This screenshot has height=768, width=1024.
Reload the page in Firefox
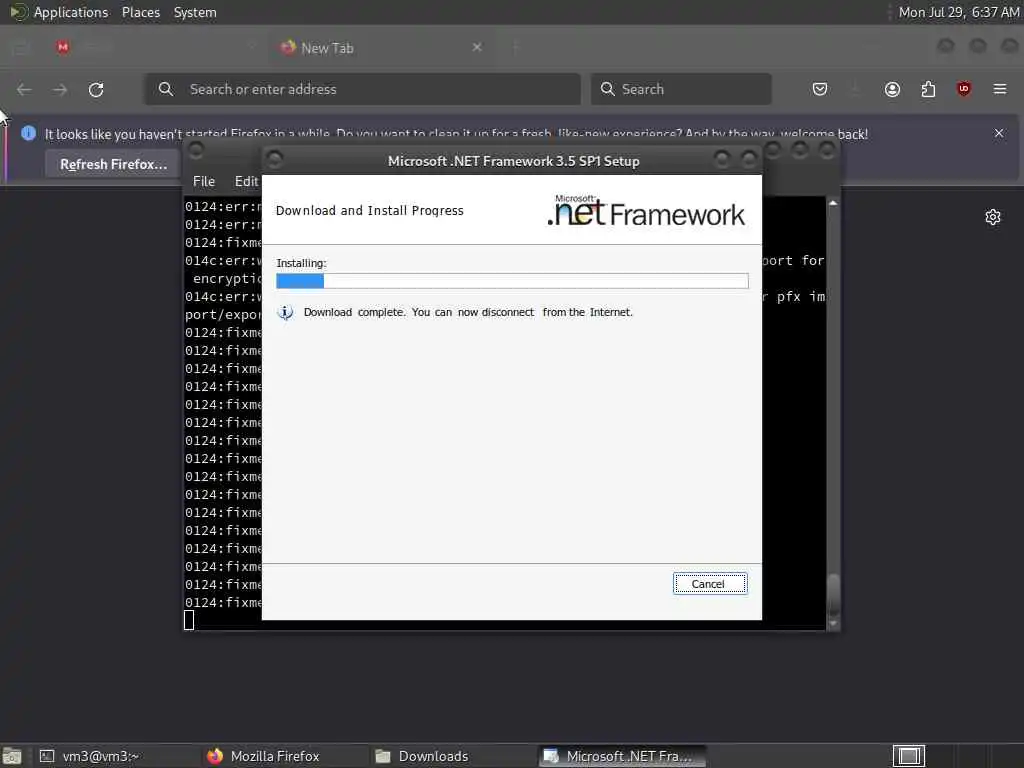pos(96,89)
